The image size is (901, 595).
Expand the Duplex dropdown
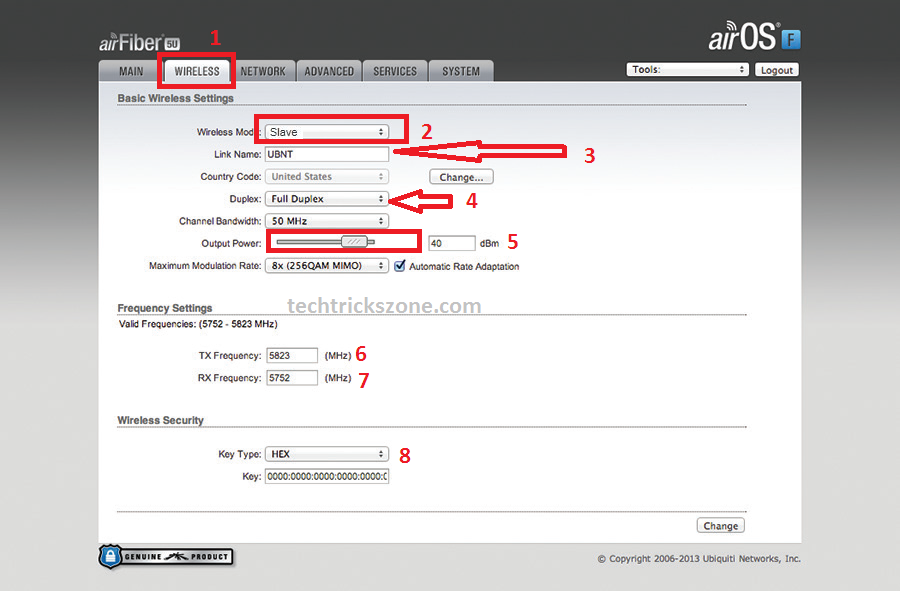327,199
